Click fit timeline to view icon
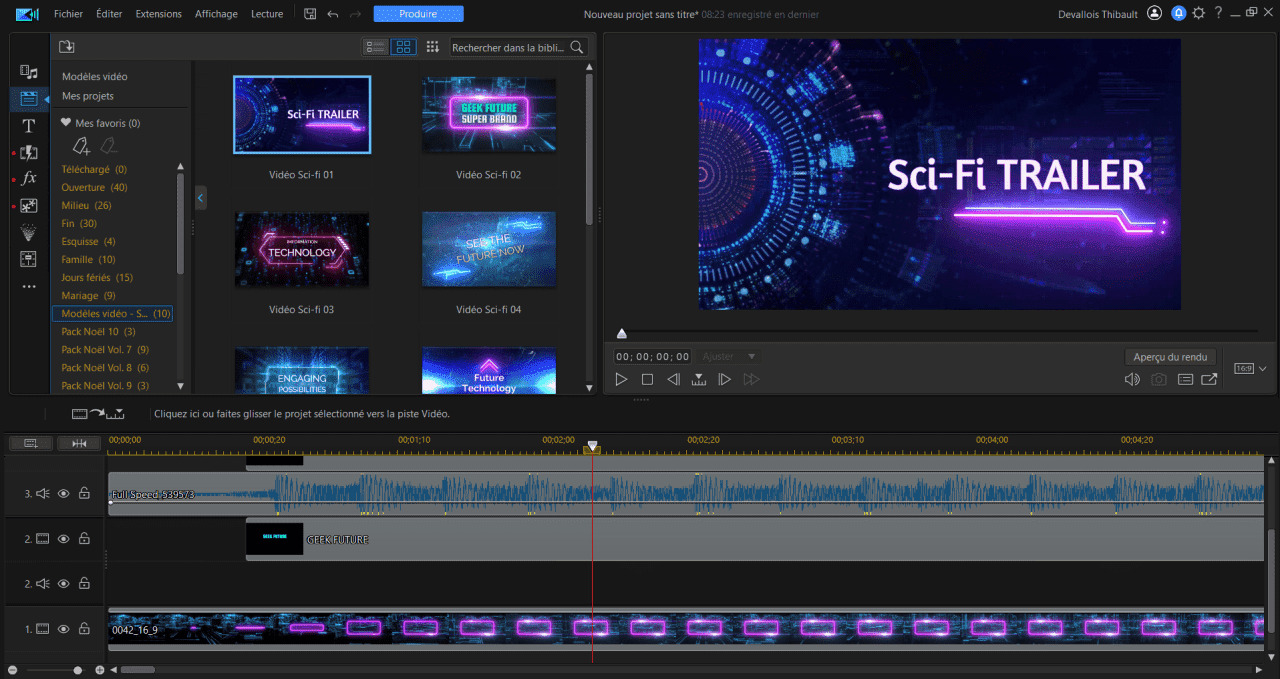 tap(78, 443)
